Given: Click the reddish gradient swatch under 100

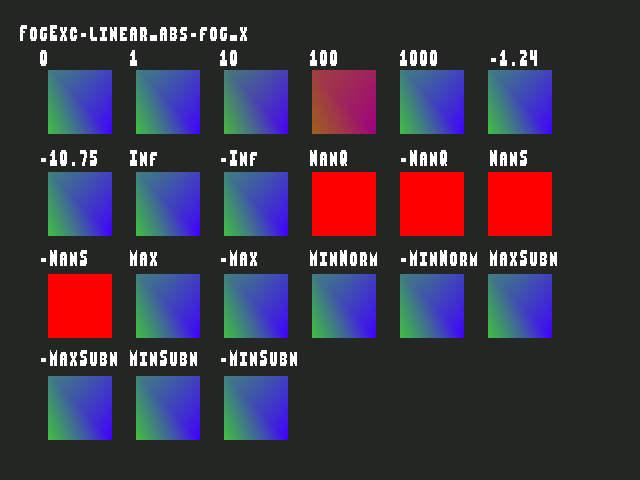Looking at the screenshot, I should point(344,102).
